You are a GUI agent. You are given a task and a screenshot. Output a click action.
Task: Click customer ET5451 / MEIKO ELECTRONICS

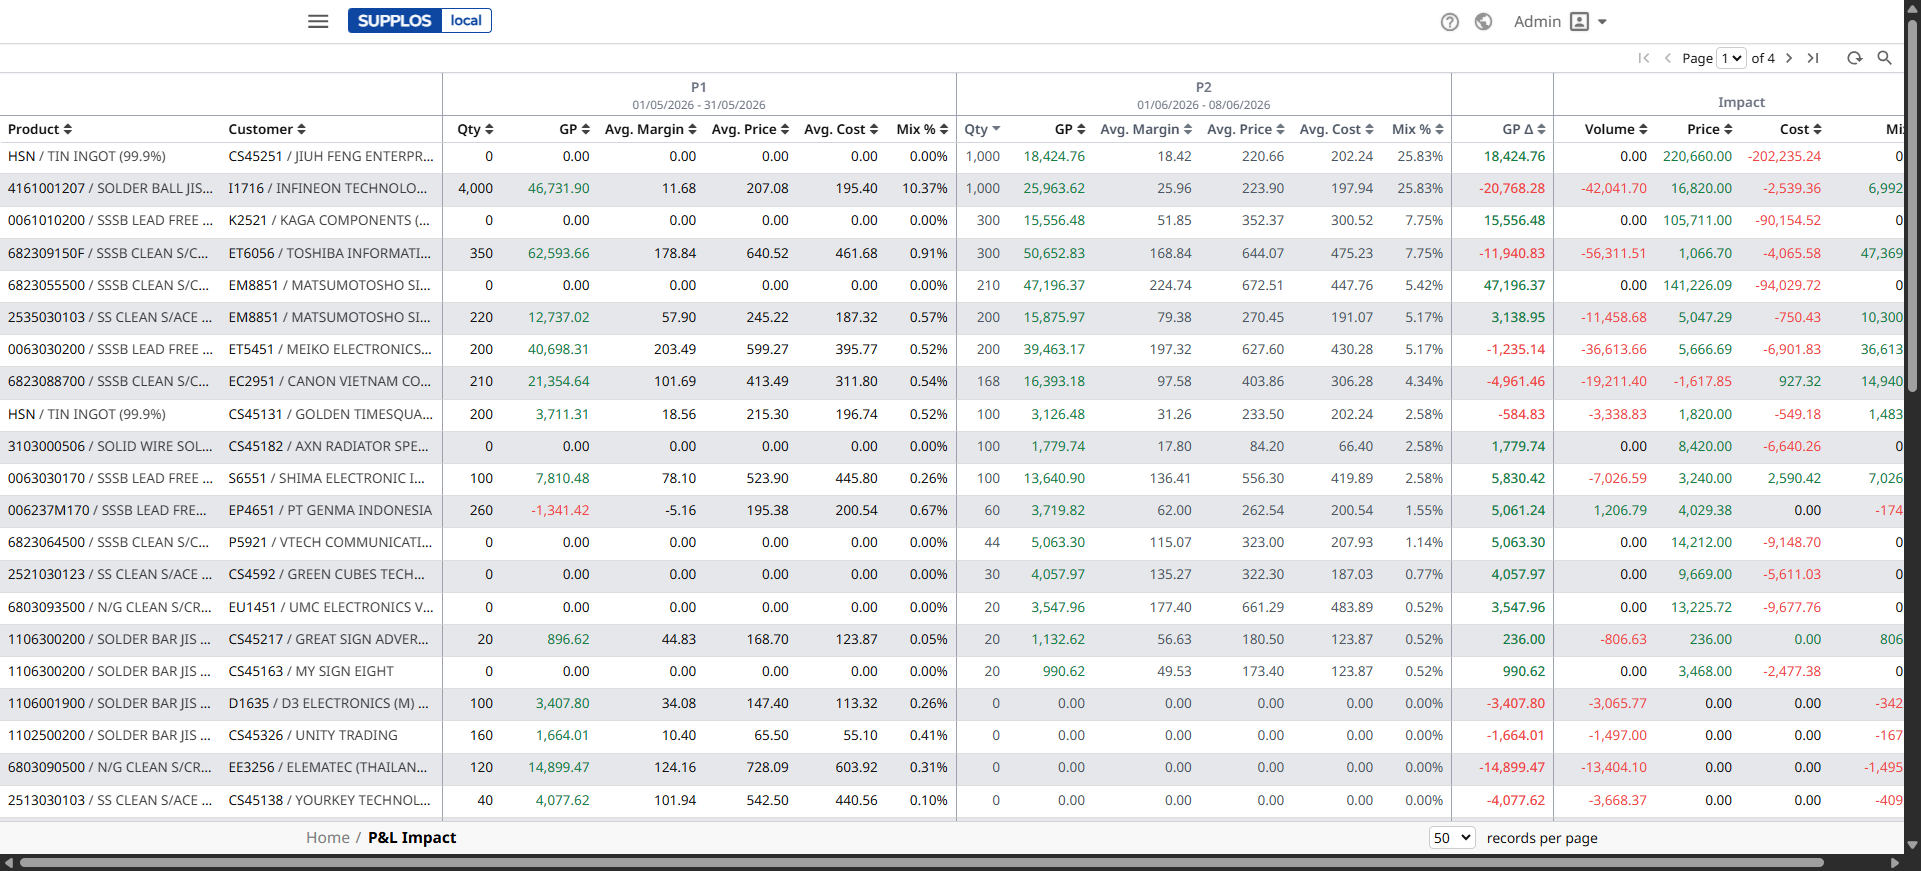point(330,349)
